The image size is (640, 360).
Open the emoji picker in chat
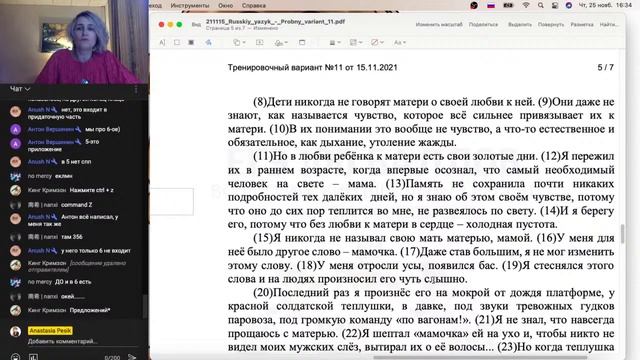[15, 357]
